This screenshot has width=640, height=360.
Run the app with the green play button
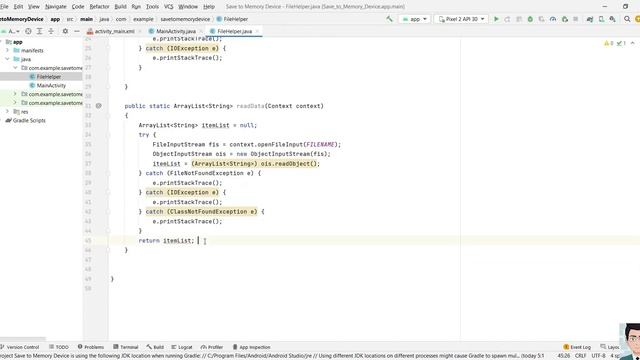coord(496,19)
